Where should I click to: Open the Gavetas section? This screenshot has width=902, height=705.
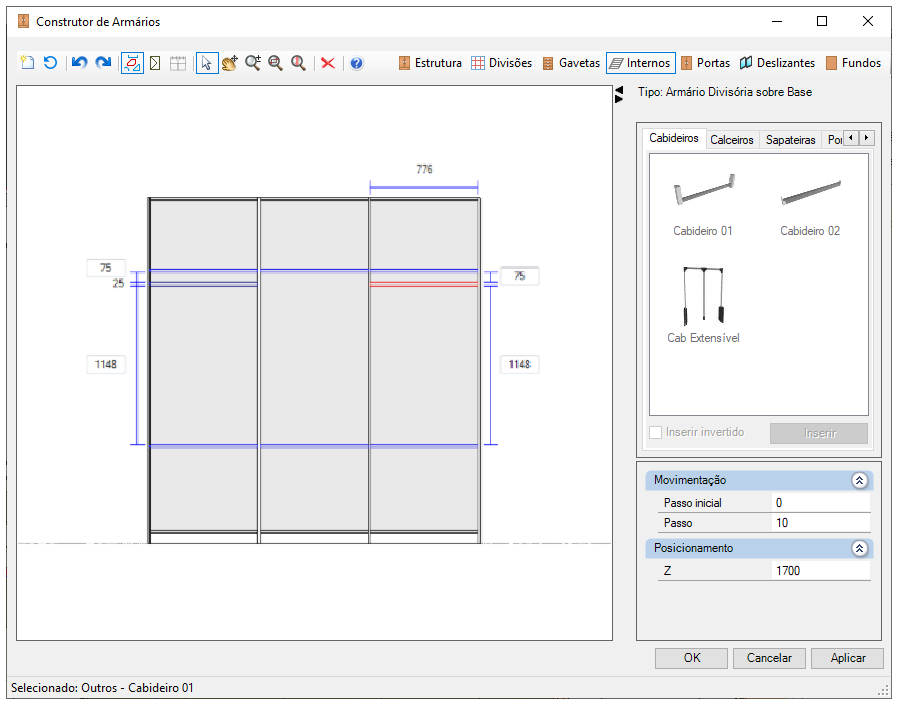pos(571,63)
